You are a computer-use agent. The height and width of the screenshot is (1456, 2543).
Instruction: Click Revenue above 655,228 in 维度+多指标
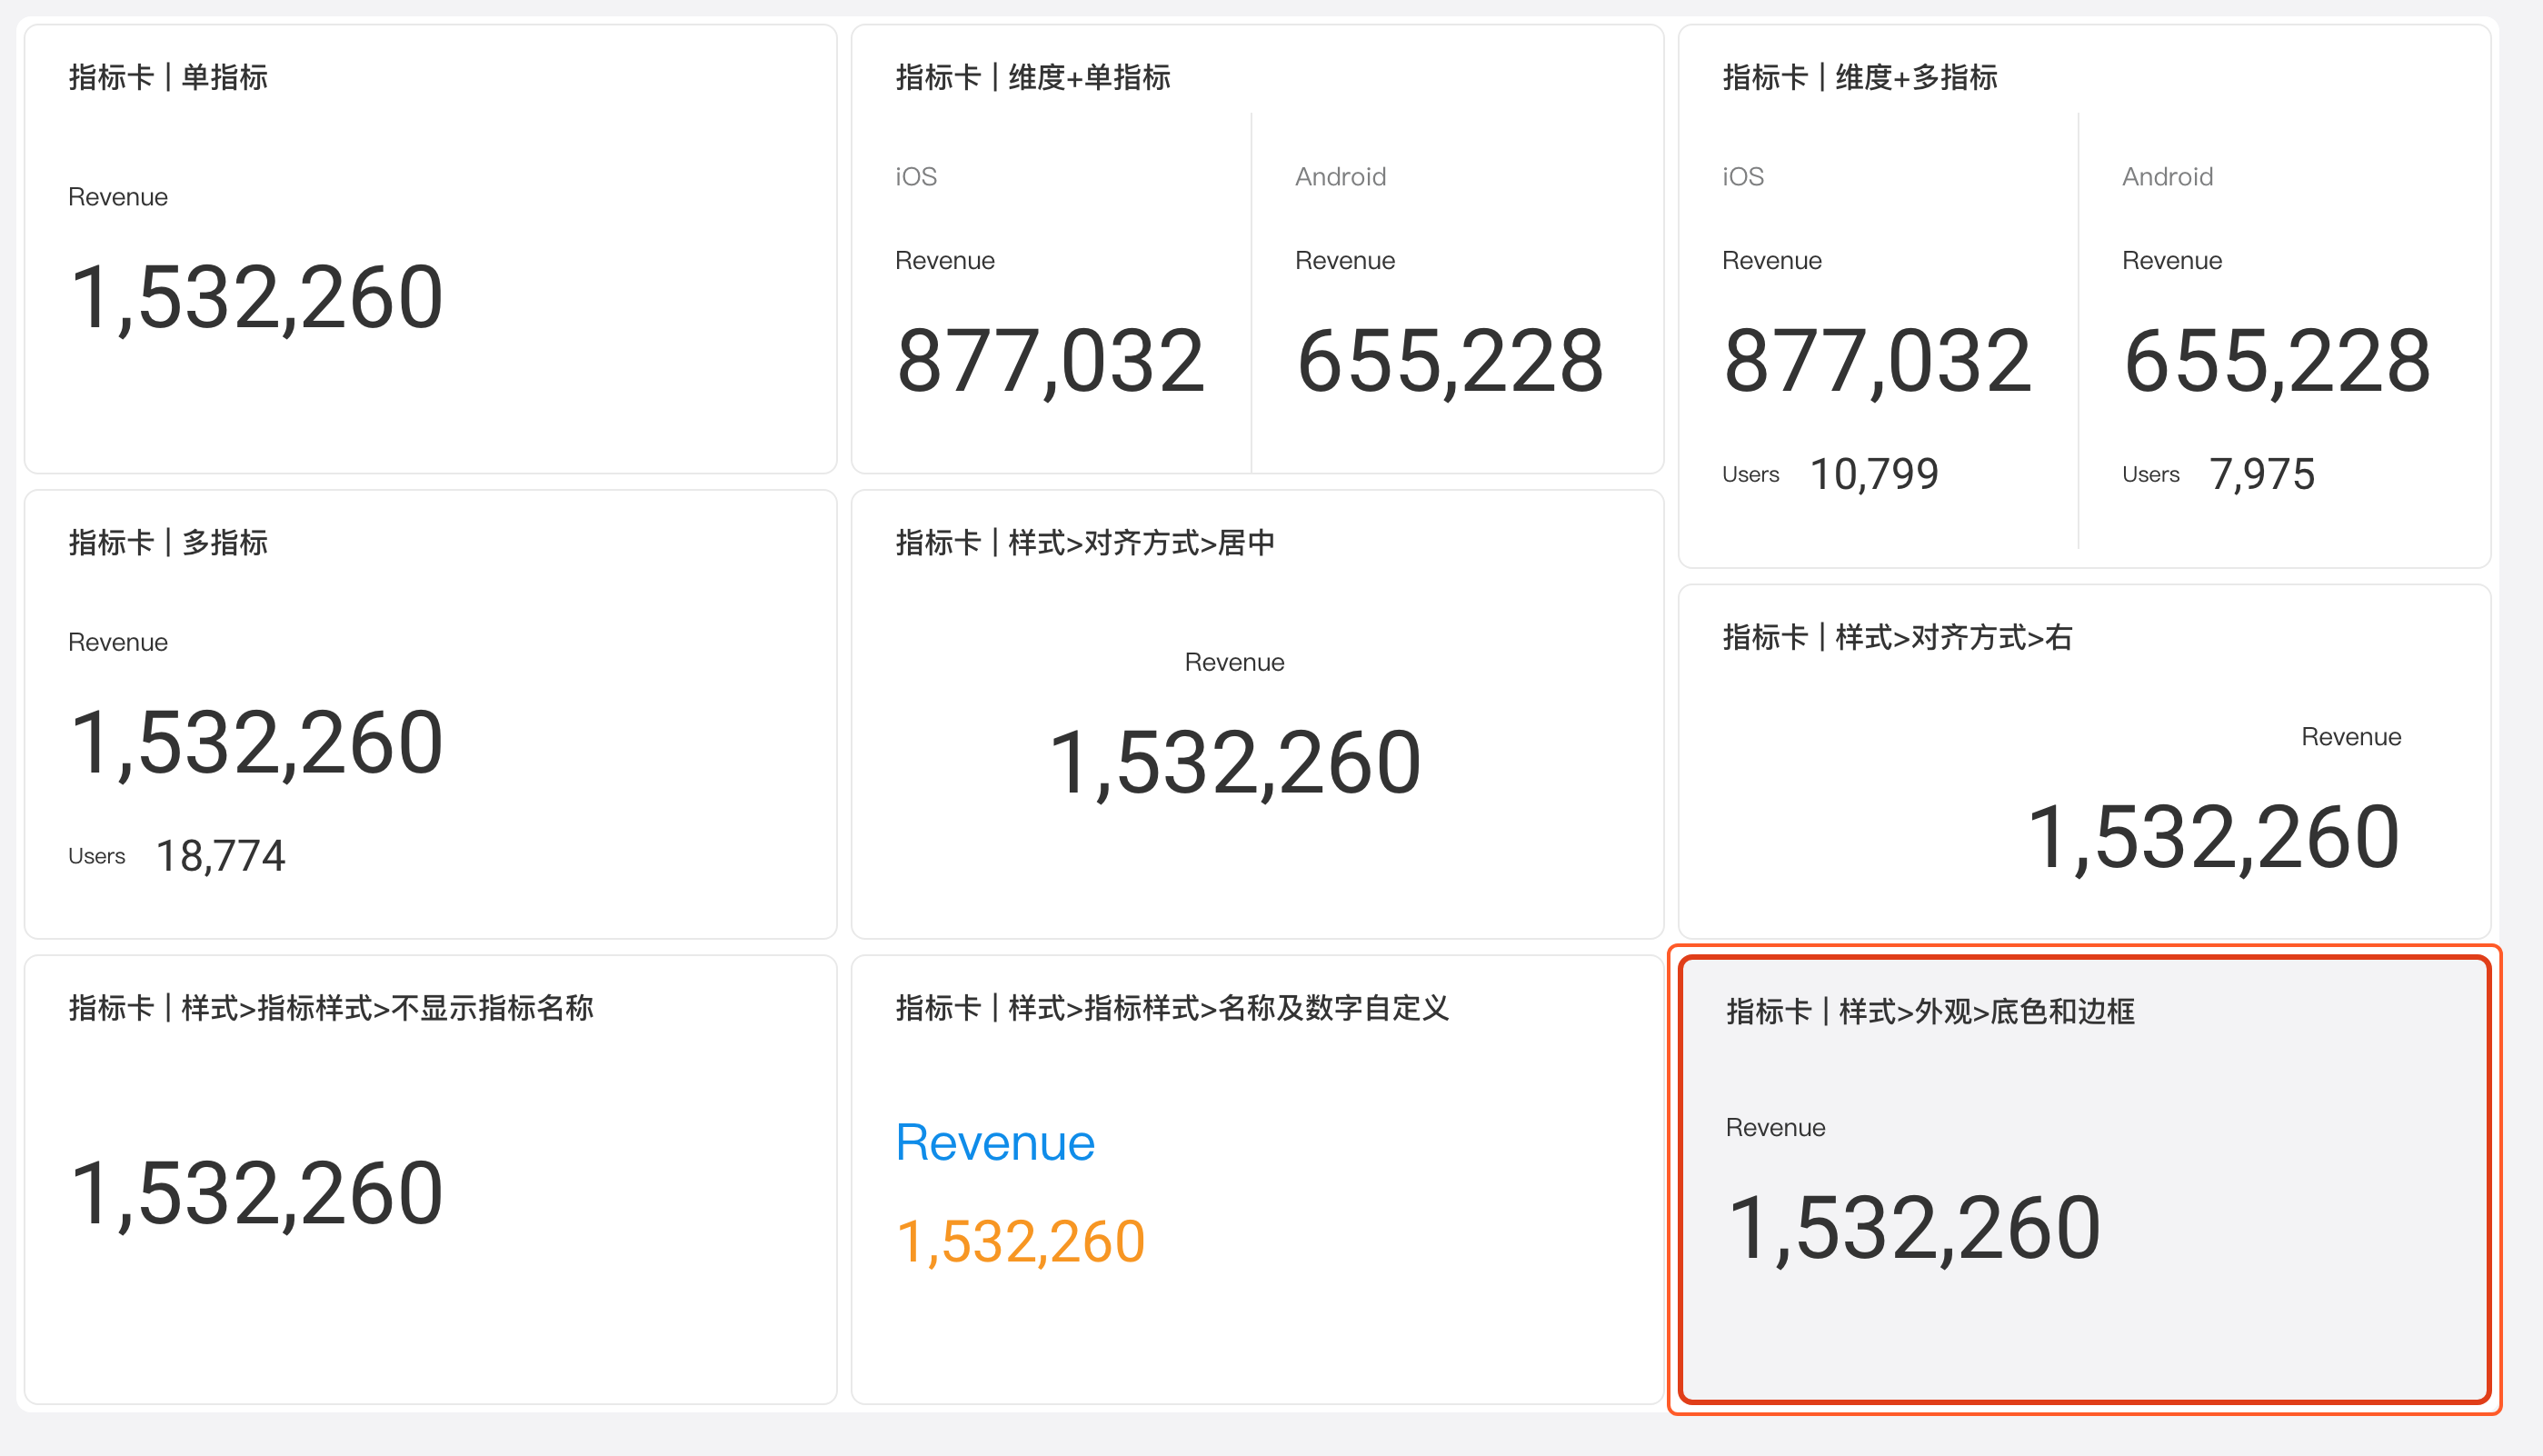coord(2172,261)
